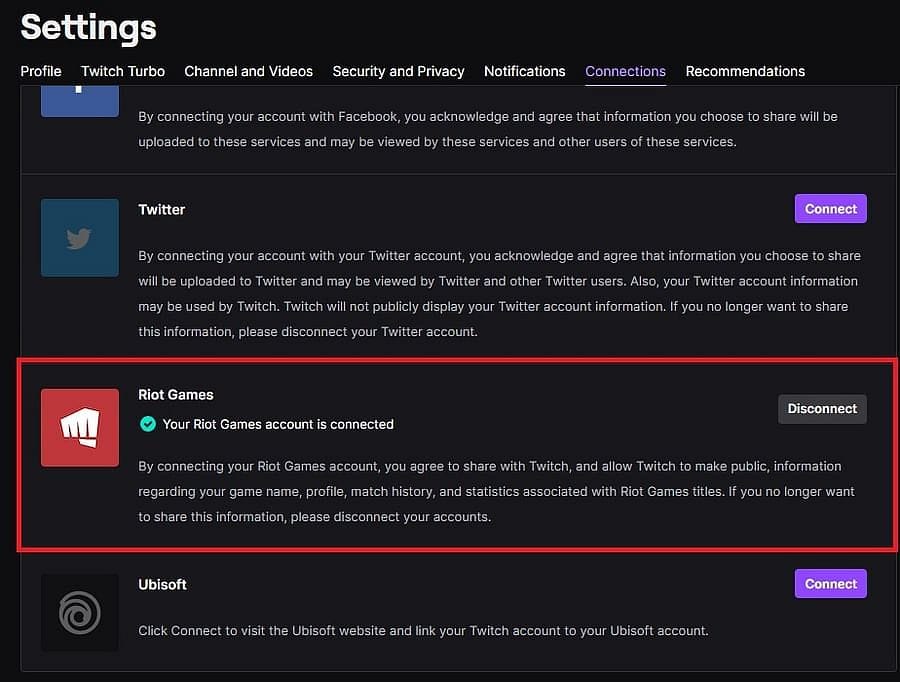Select the Notifications tab
This screenshot has height=682, width=900.
pos(525,71)
